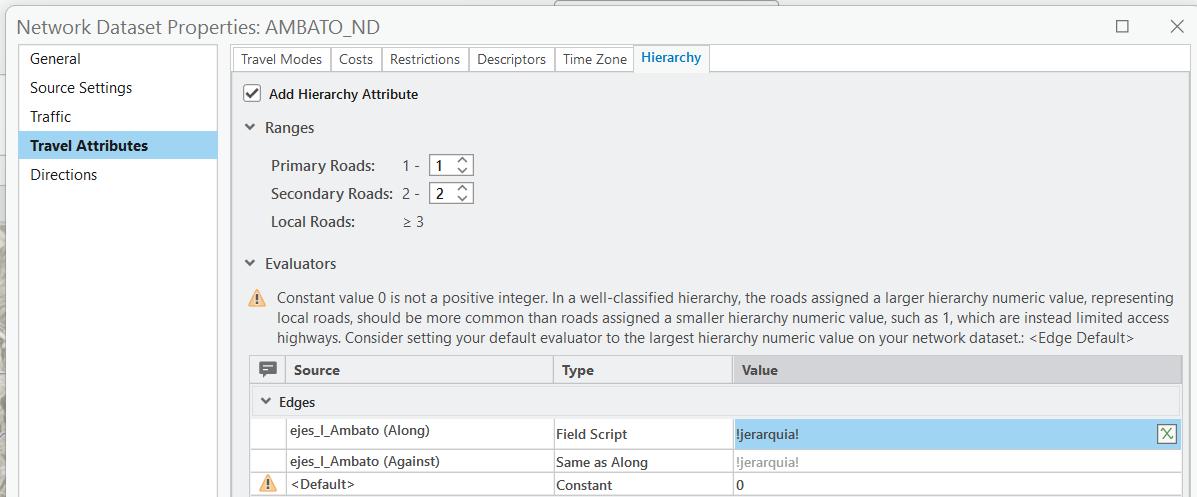Collapse the Edges group
1197x497 pixels.
tap(266, 402)
